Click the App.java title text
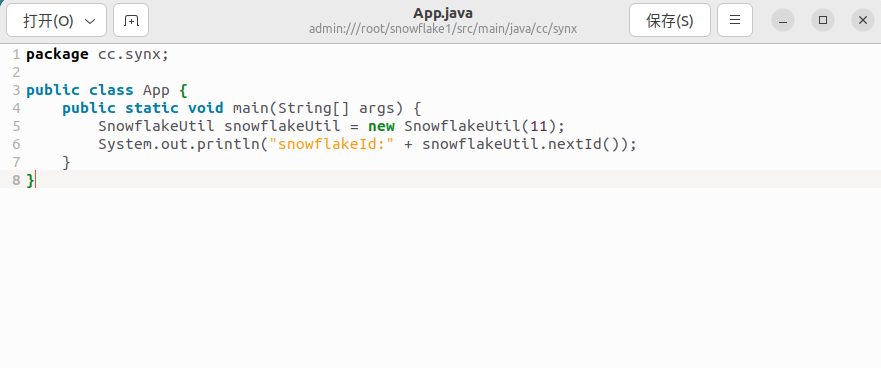The image size is (881, 368). [443, 13]
